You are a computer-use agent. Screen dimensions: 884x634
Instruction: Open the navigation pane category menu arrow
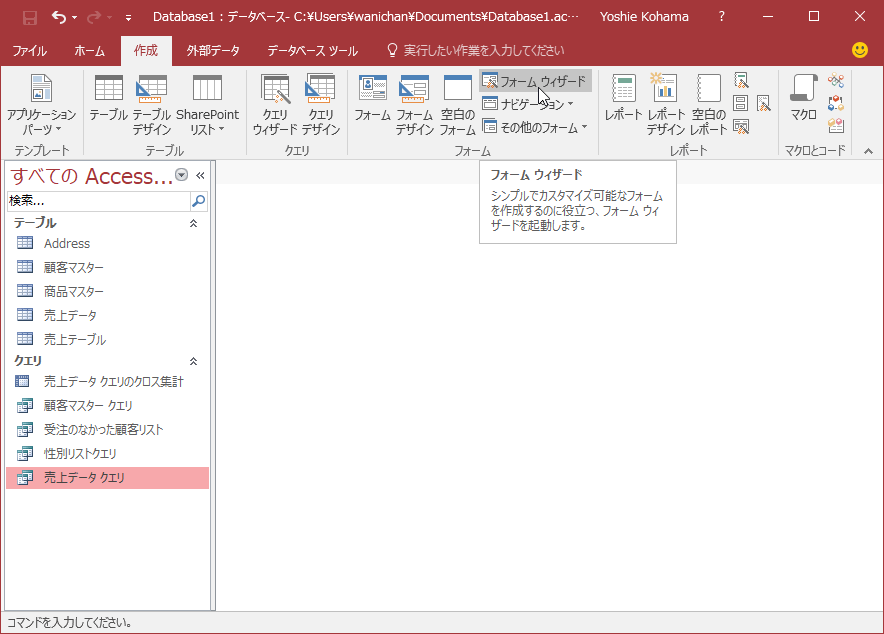(182, 175)
